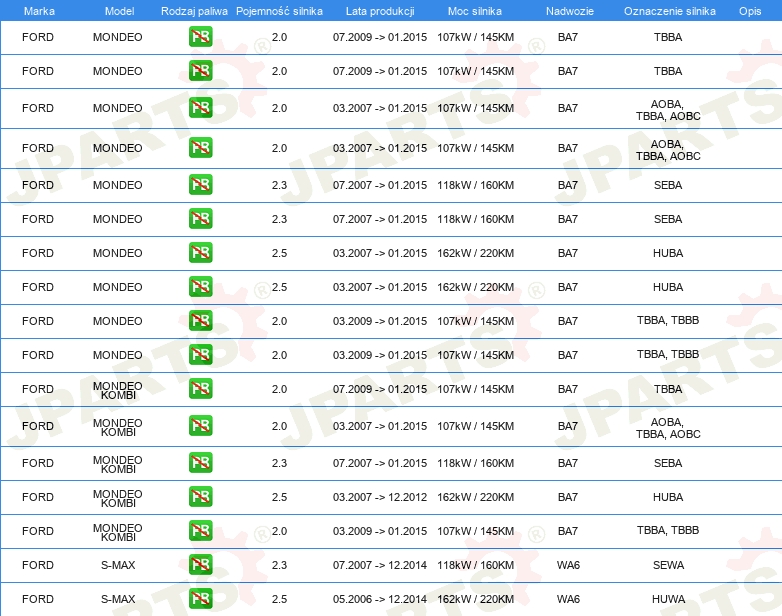
Task: Click 'WA6' body code in the HUWA row
Action: [x=568, y=599]
